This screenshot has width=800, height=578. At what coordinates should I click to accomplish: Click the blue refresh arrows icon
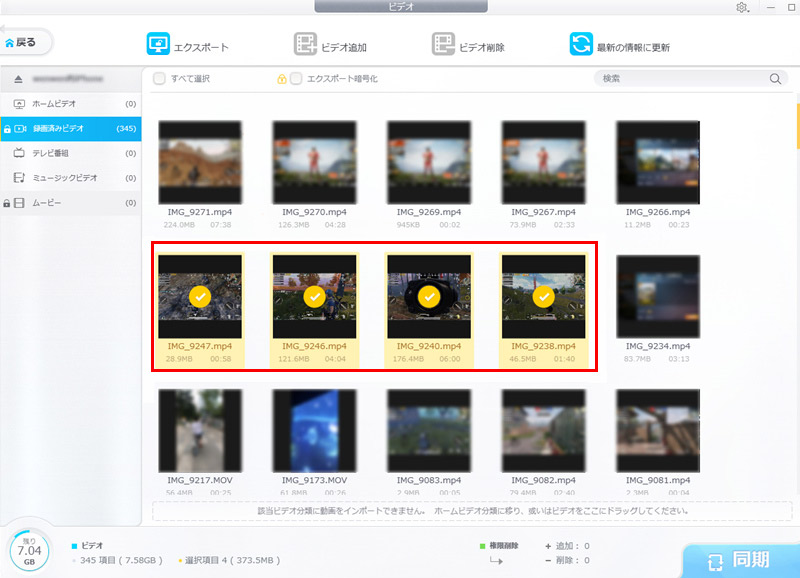[x=581, y=44]
